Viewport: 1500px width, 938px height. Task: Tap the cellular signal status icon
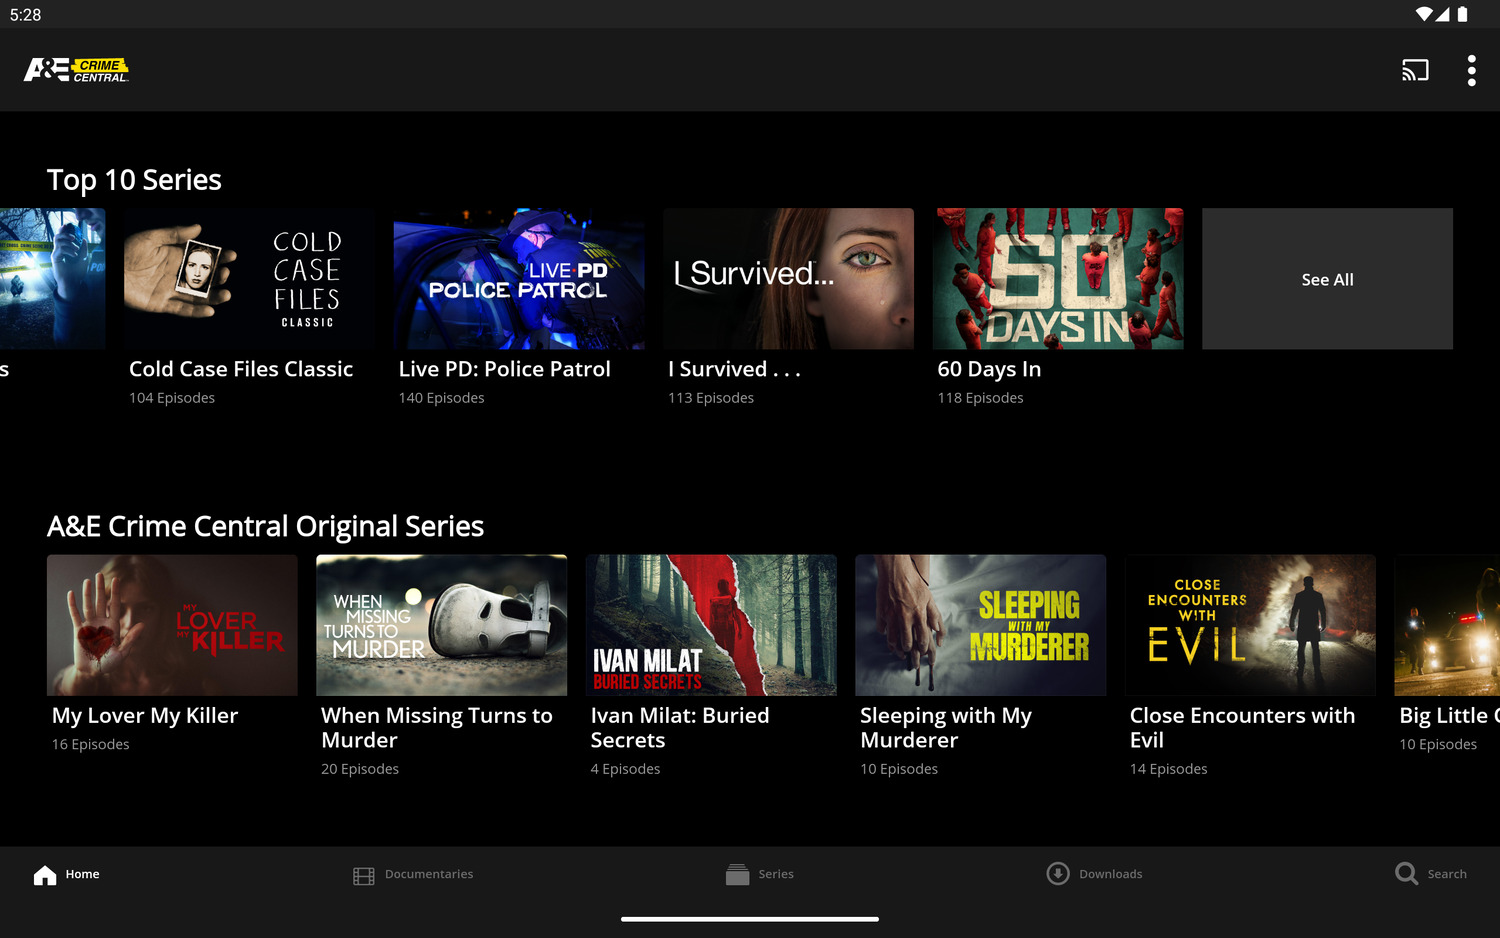(x=1442, y=14)
